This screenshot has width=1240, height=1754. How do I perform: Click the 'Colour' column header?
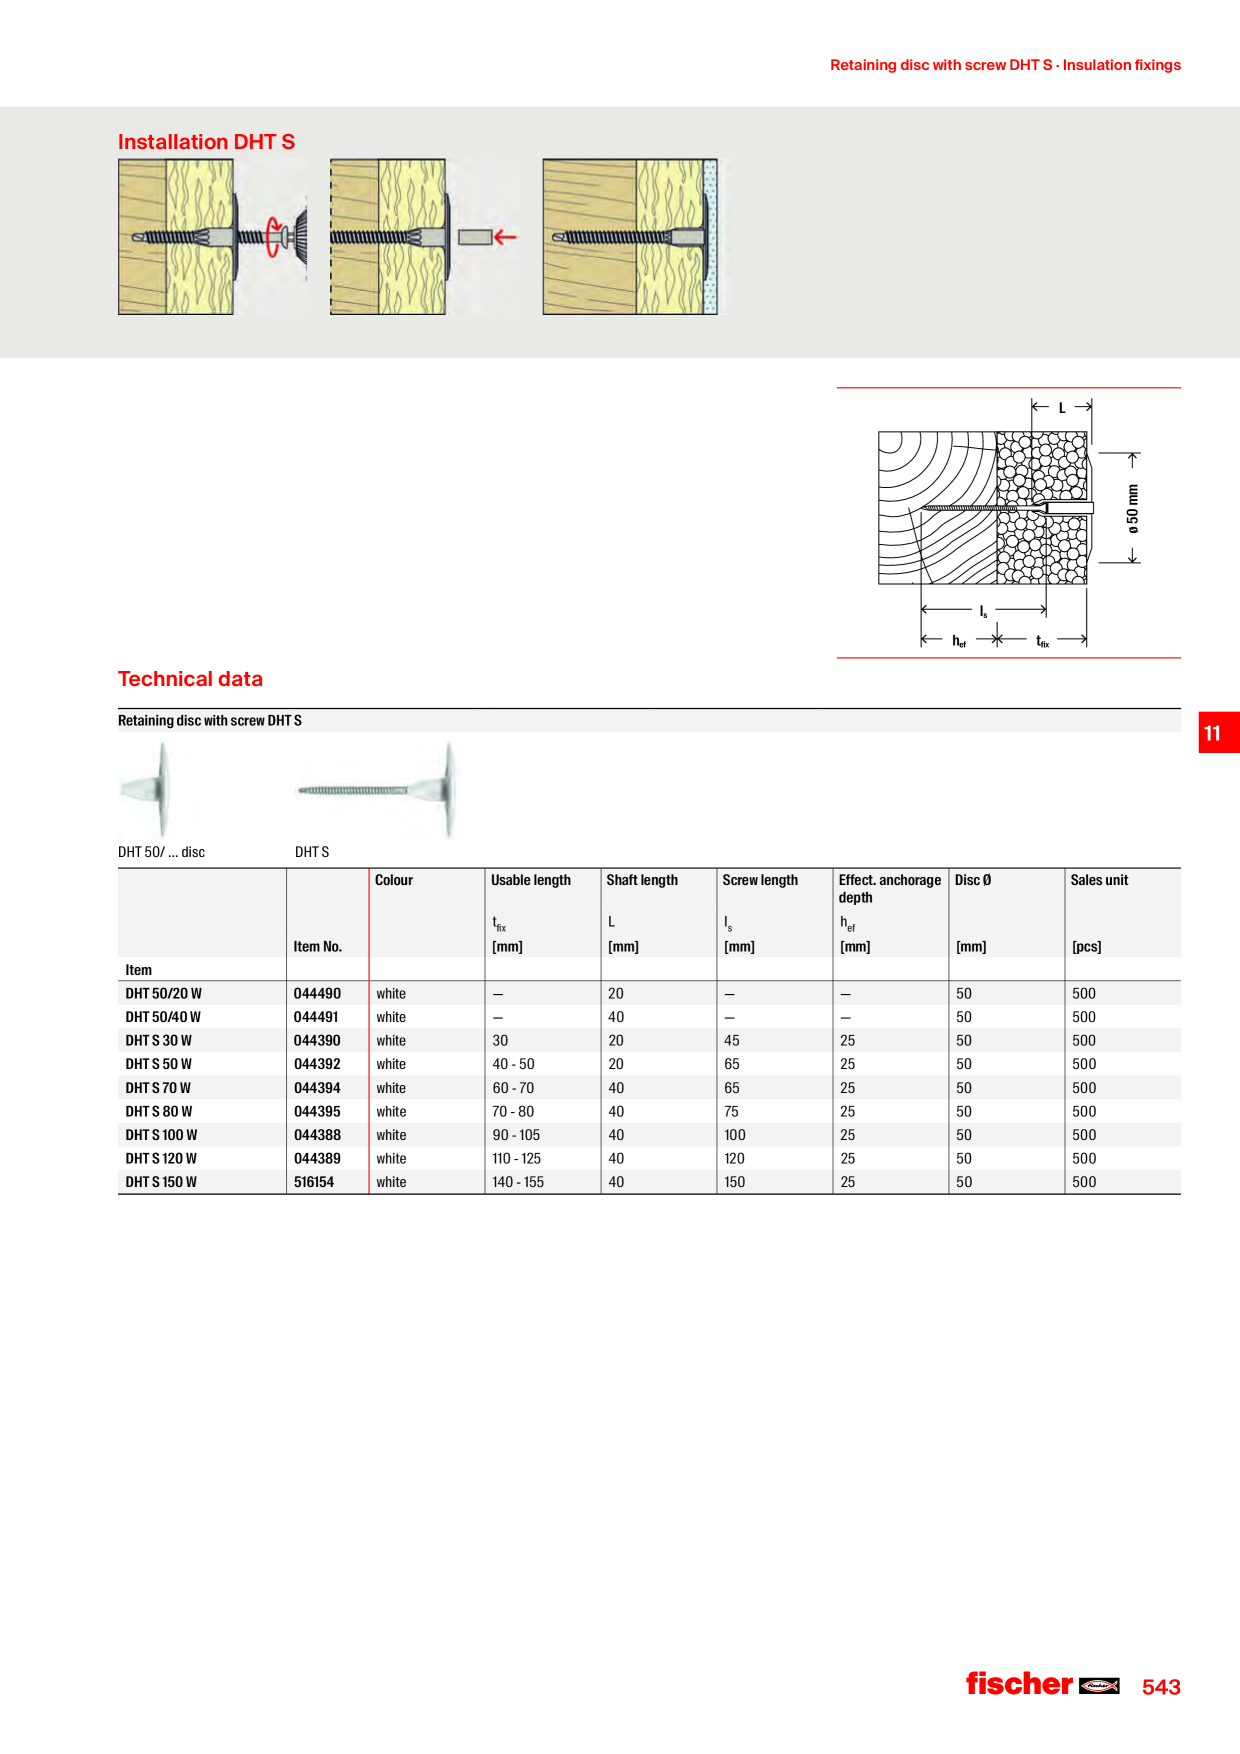coord(394,880)
